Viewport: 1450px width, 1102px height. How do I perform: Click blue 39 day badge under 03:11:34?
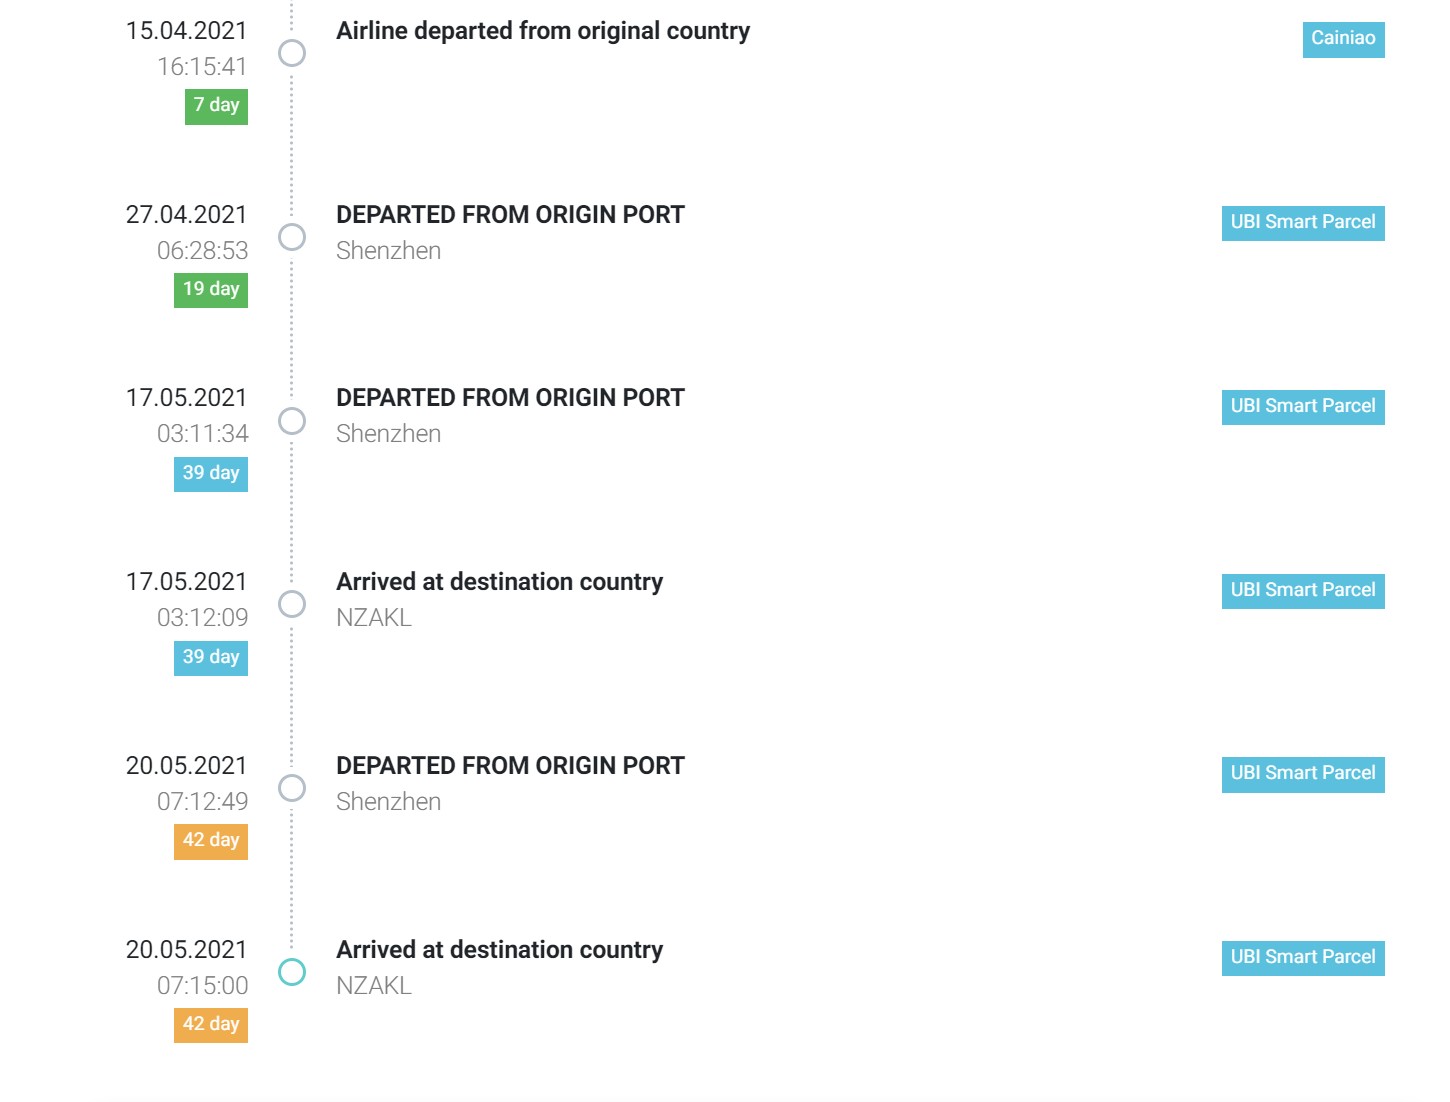tap(211, 474)
